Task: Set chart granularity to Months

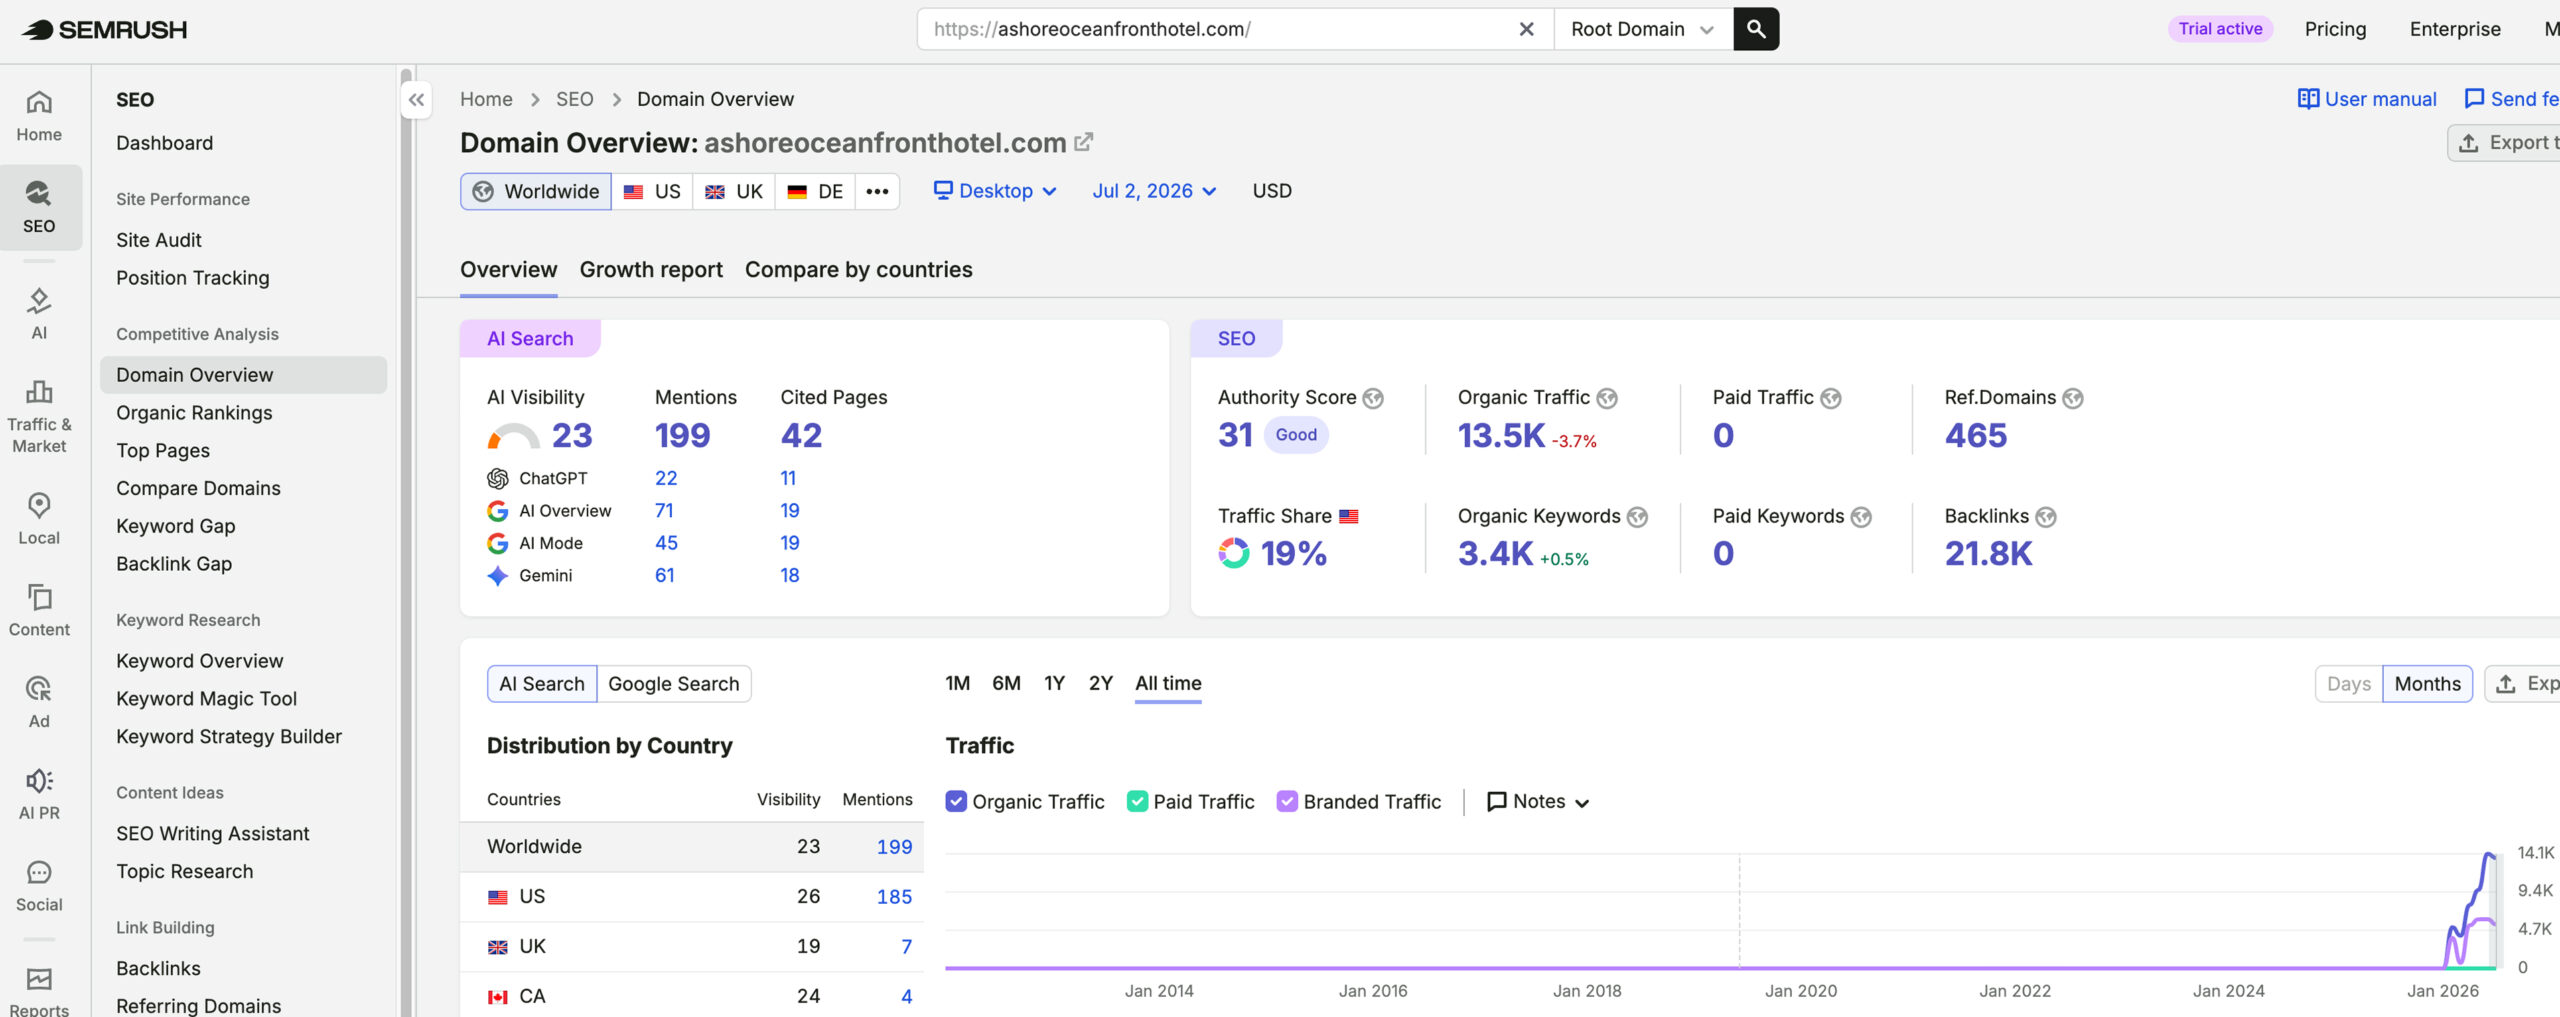Action: point(2427,684)
